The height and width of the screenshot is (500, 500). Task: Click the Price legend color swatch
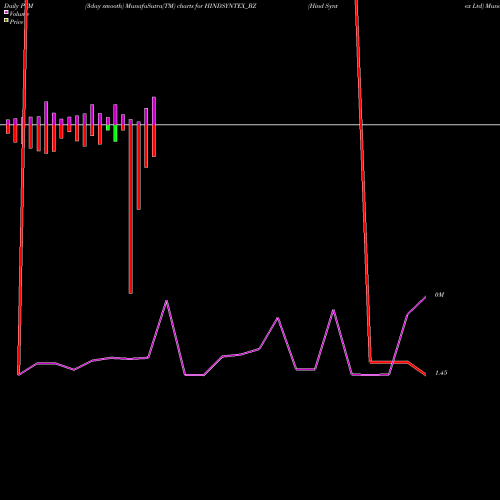coord(6,20)
